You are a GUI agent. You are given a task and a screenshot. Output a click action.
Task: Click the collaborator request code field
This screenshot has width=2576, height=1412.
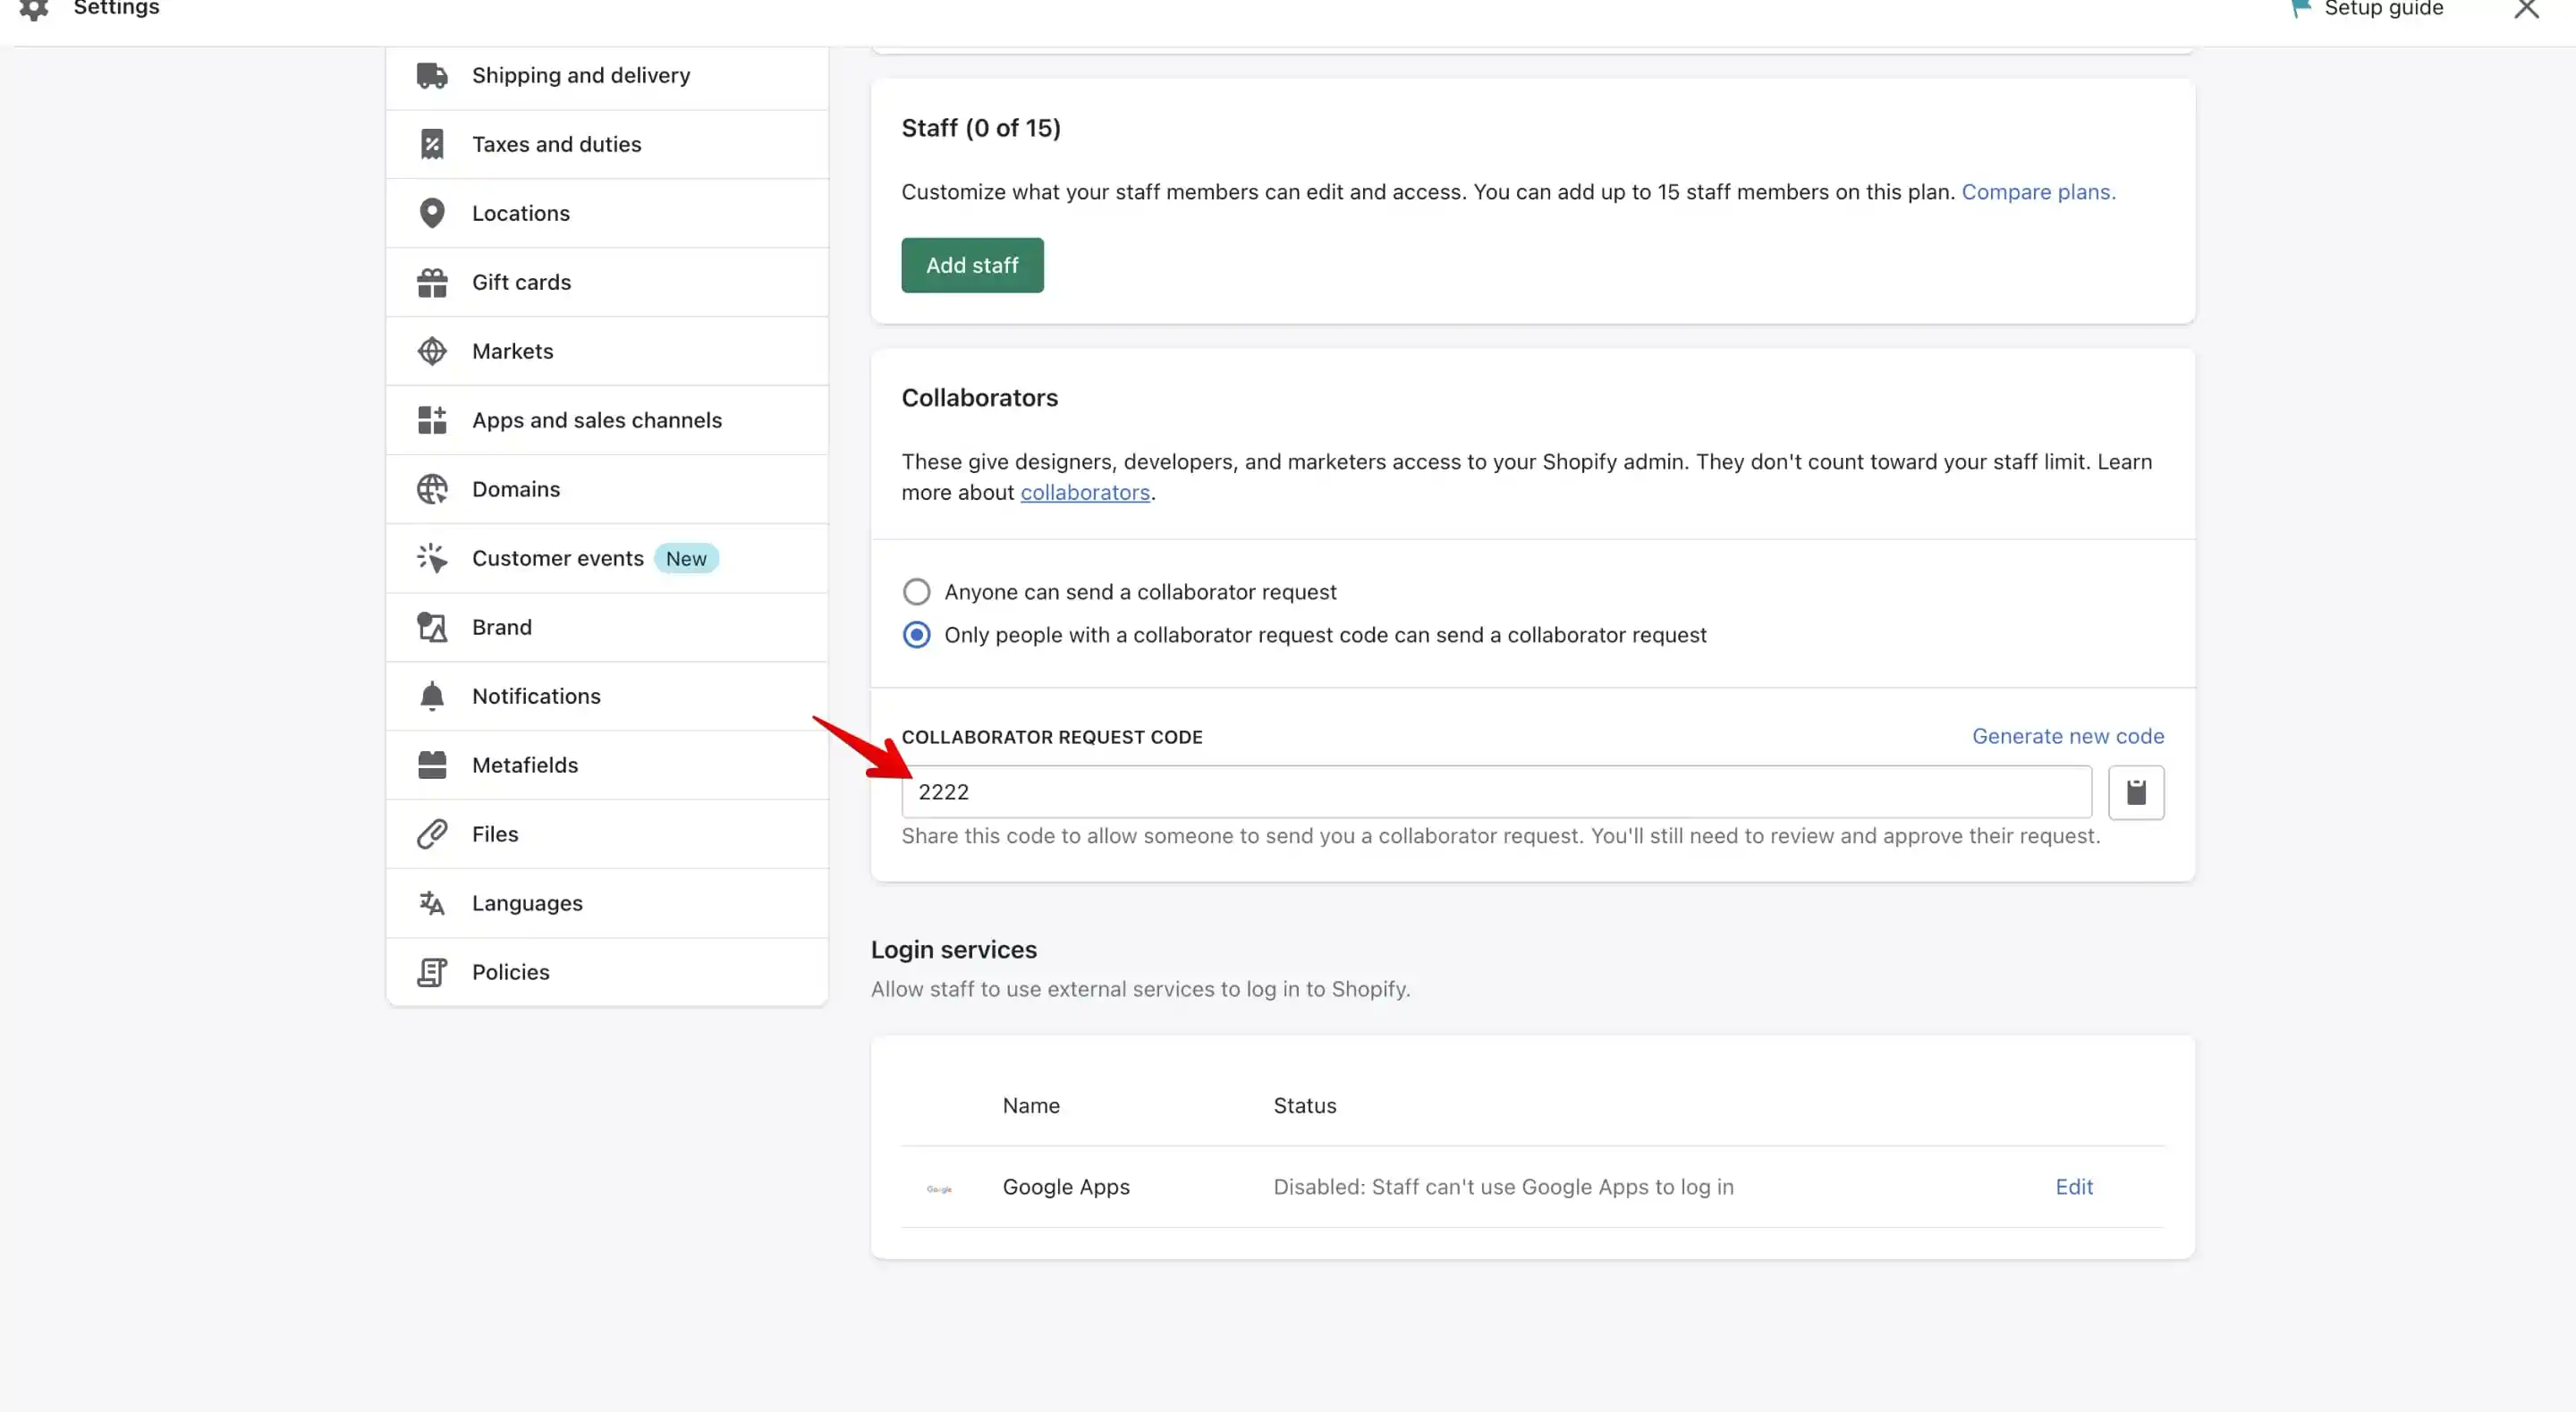pos(1496,792)
